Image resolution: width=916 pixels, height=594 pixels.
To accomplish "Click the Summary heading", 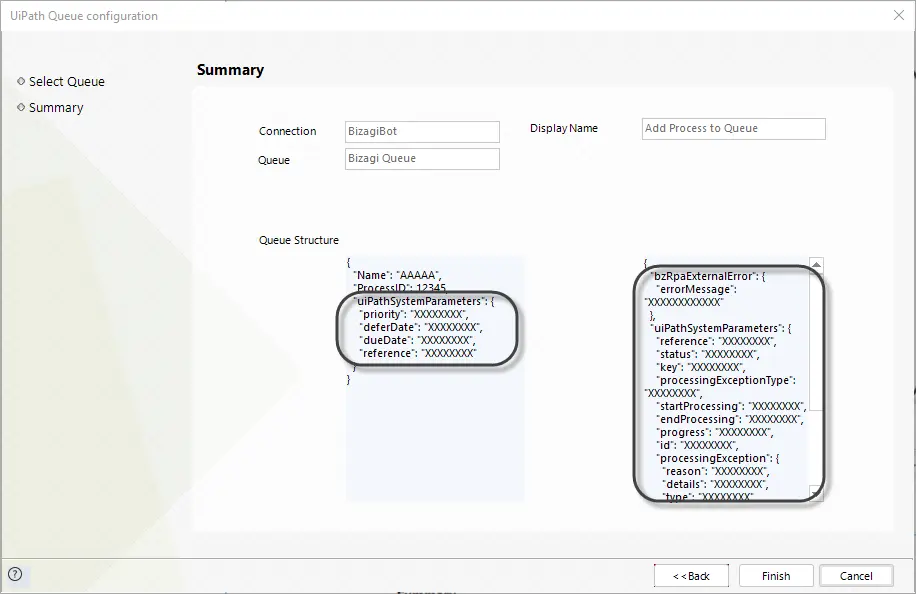I will 230,70.
